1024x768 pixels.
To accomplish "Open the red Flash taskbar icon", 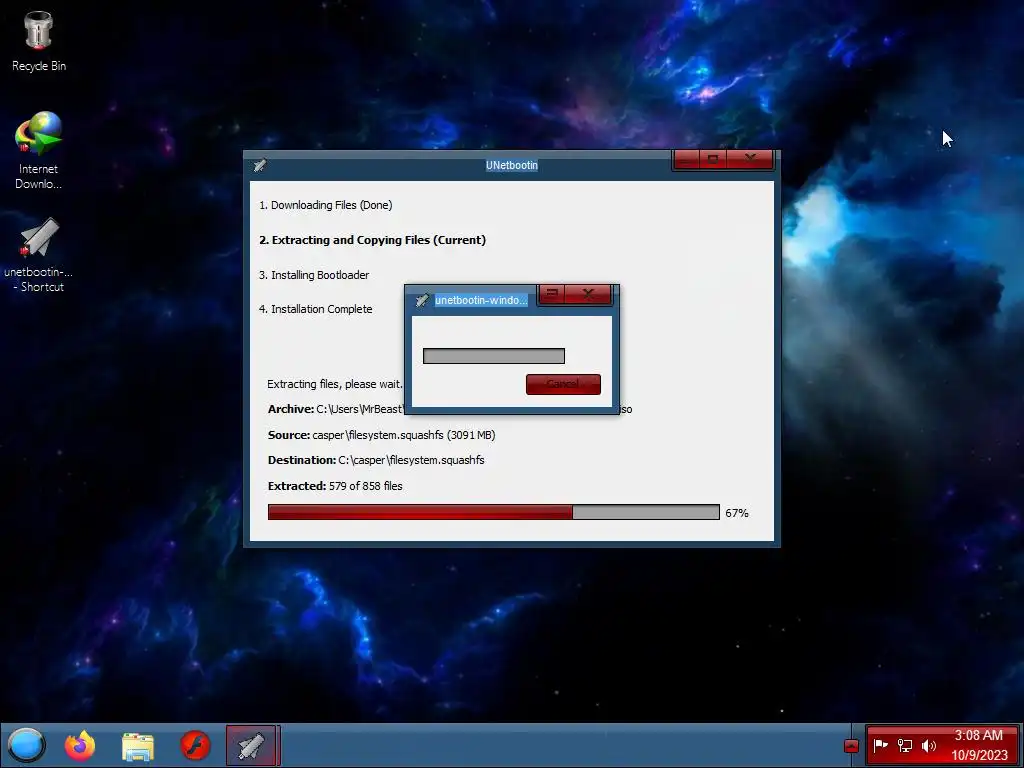I will [195, 746].
